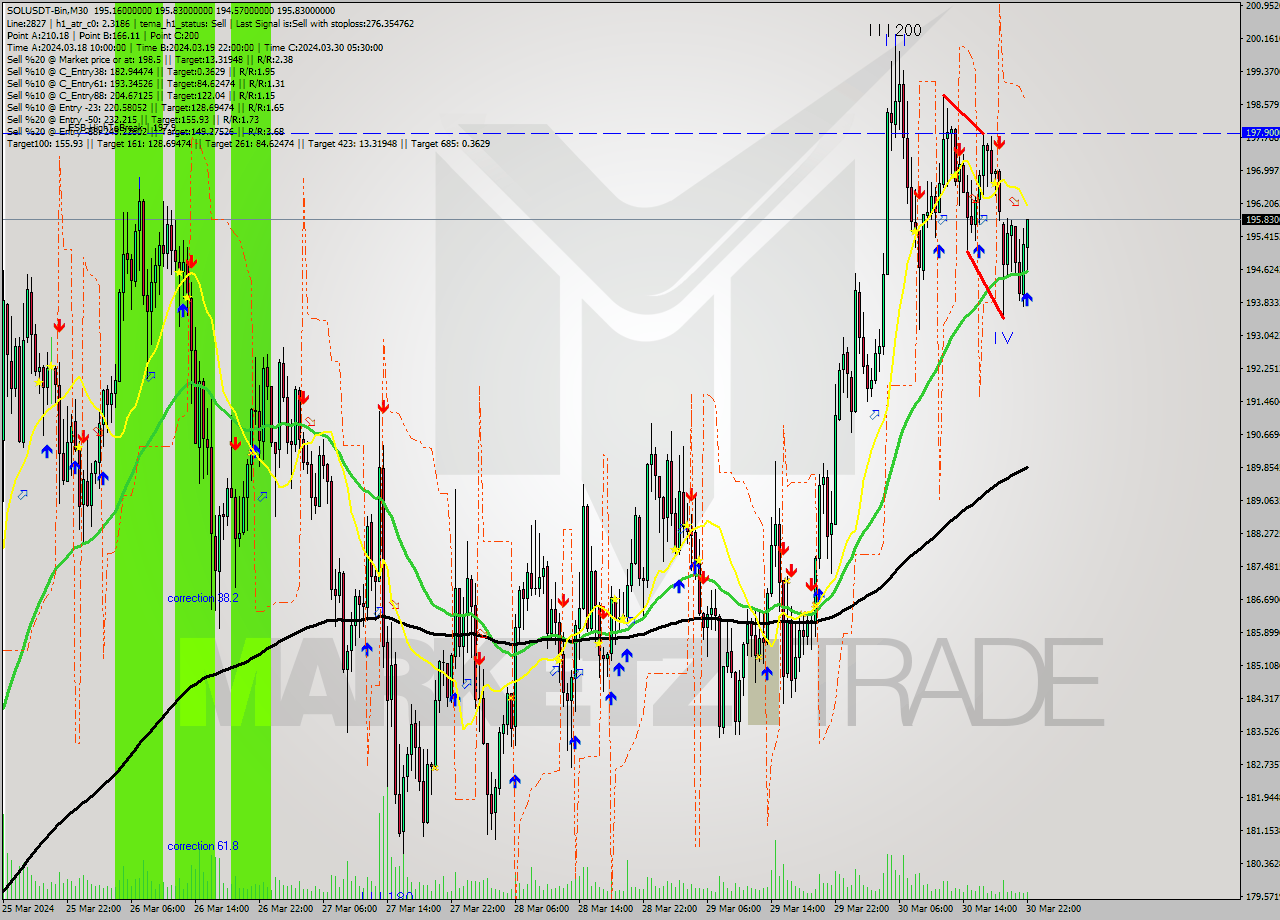Screen dimensions: 1280x920
Task: Select the 181.944 price axis label
Action: coord(1262,797)
